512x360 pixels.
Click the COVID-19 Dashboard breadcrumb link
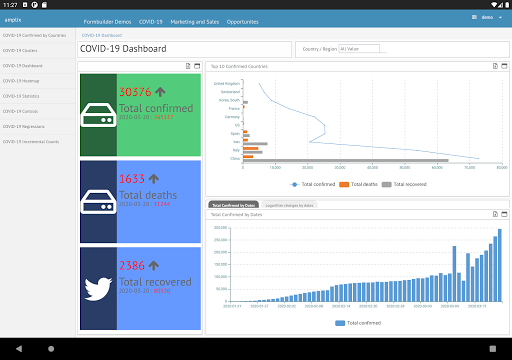coord(102,35)
